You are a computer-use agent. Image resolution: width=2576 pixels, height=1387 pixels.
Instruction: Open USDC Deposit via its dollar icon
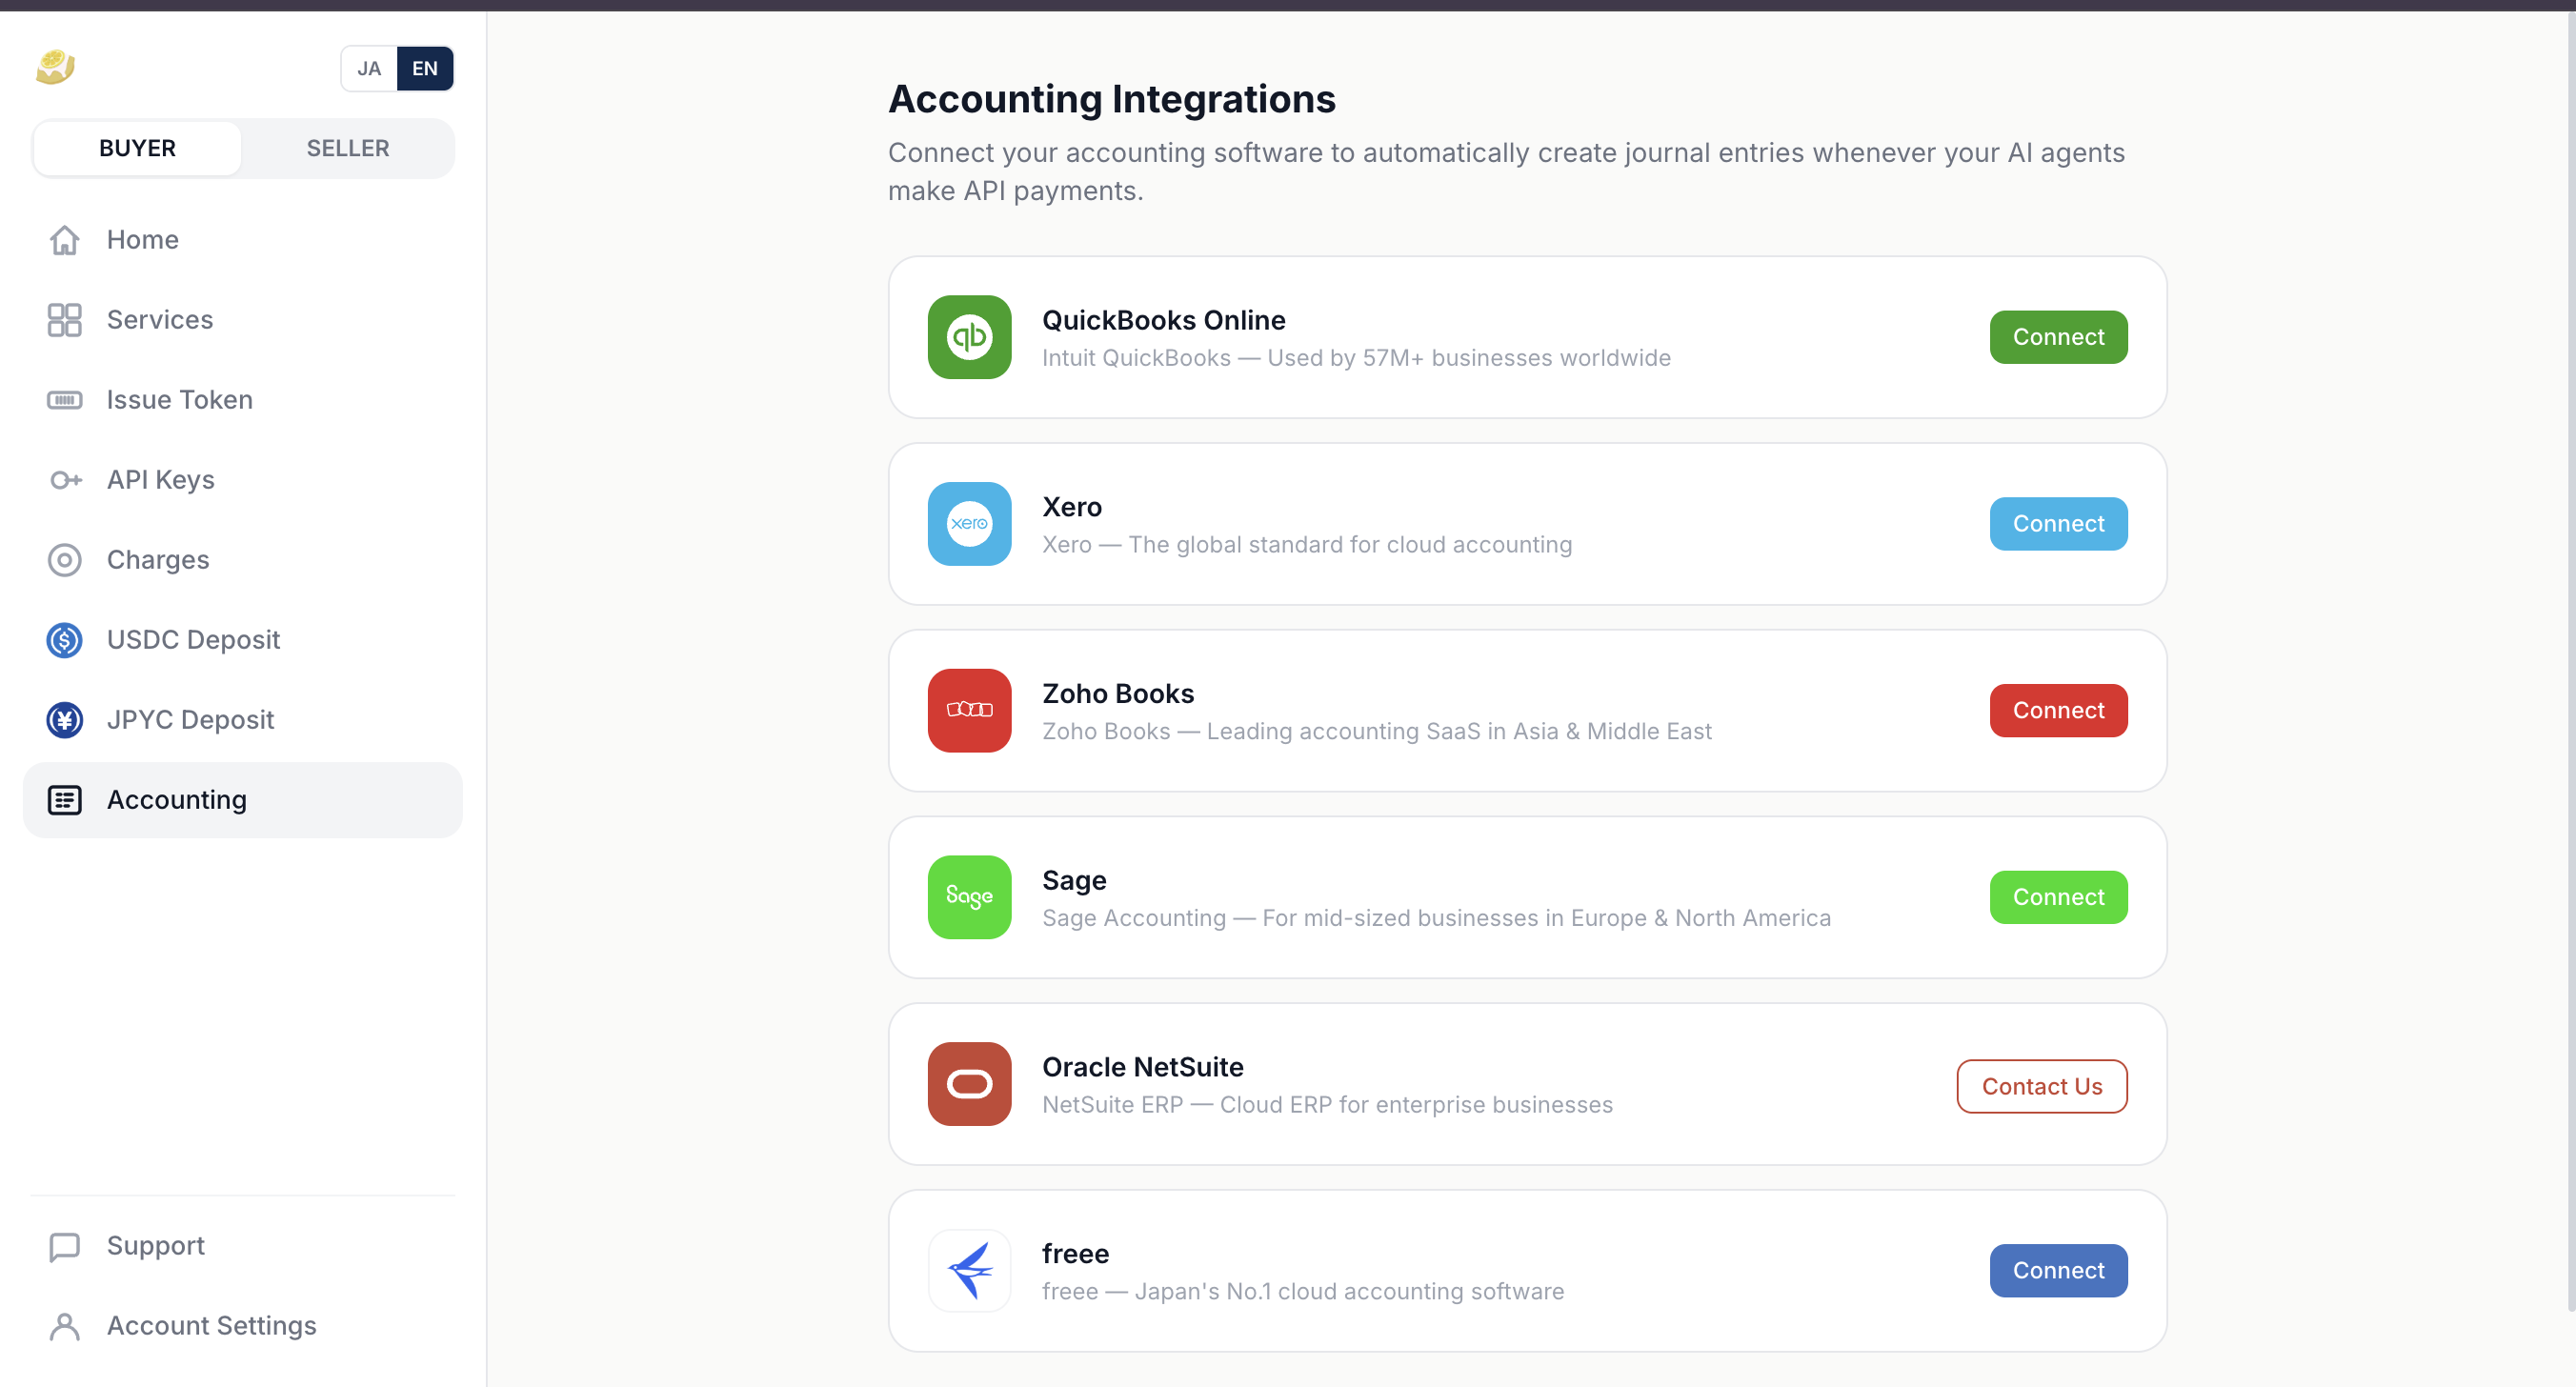coord(64,640)
